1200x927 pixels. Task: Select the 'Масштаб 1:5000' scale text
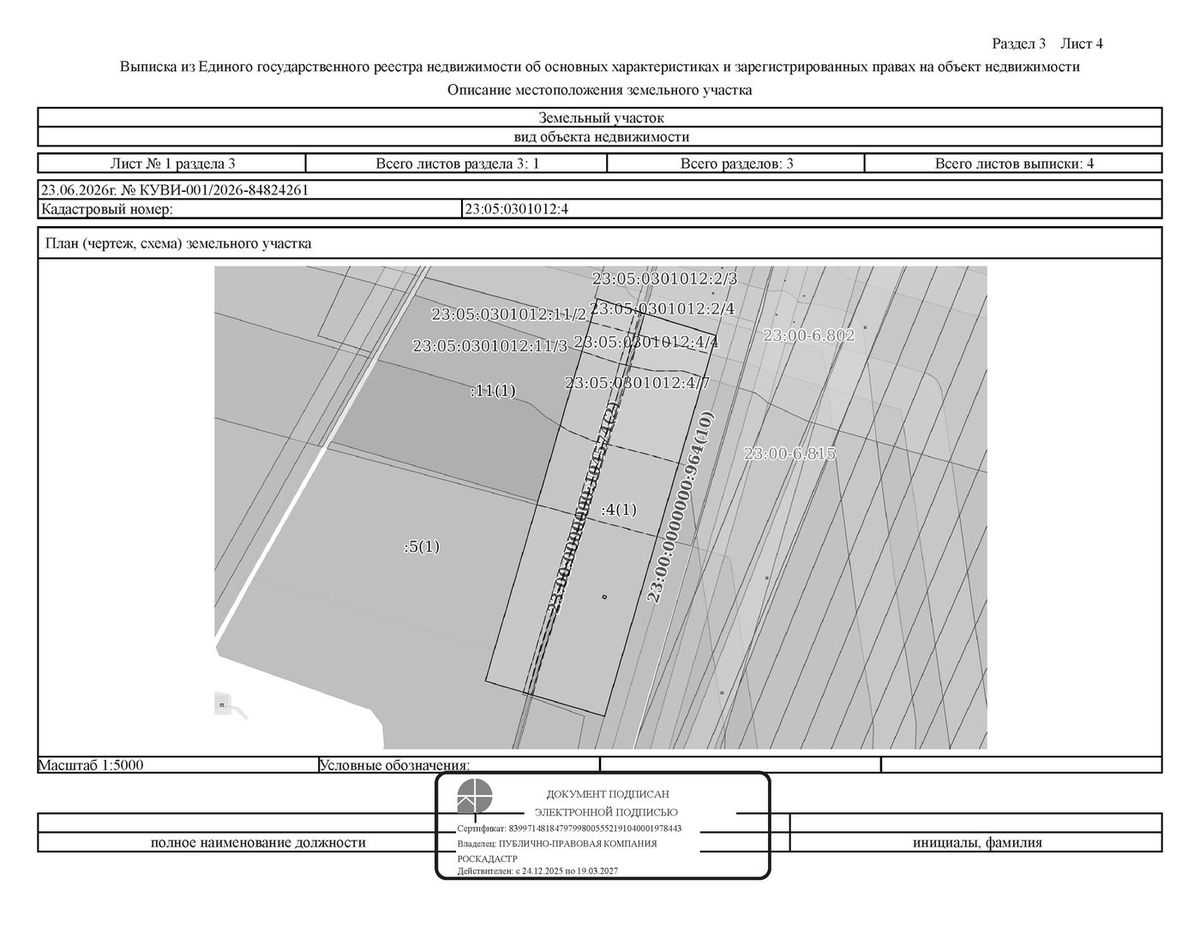click(x=91, y=765)
